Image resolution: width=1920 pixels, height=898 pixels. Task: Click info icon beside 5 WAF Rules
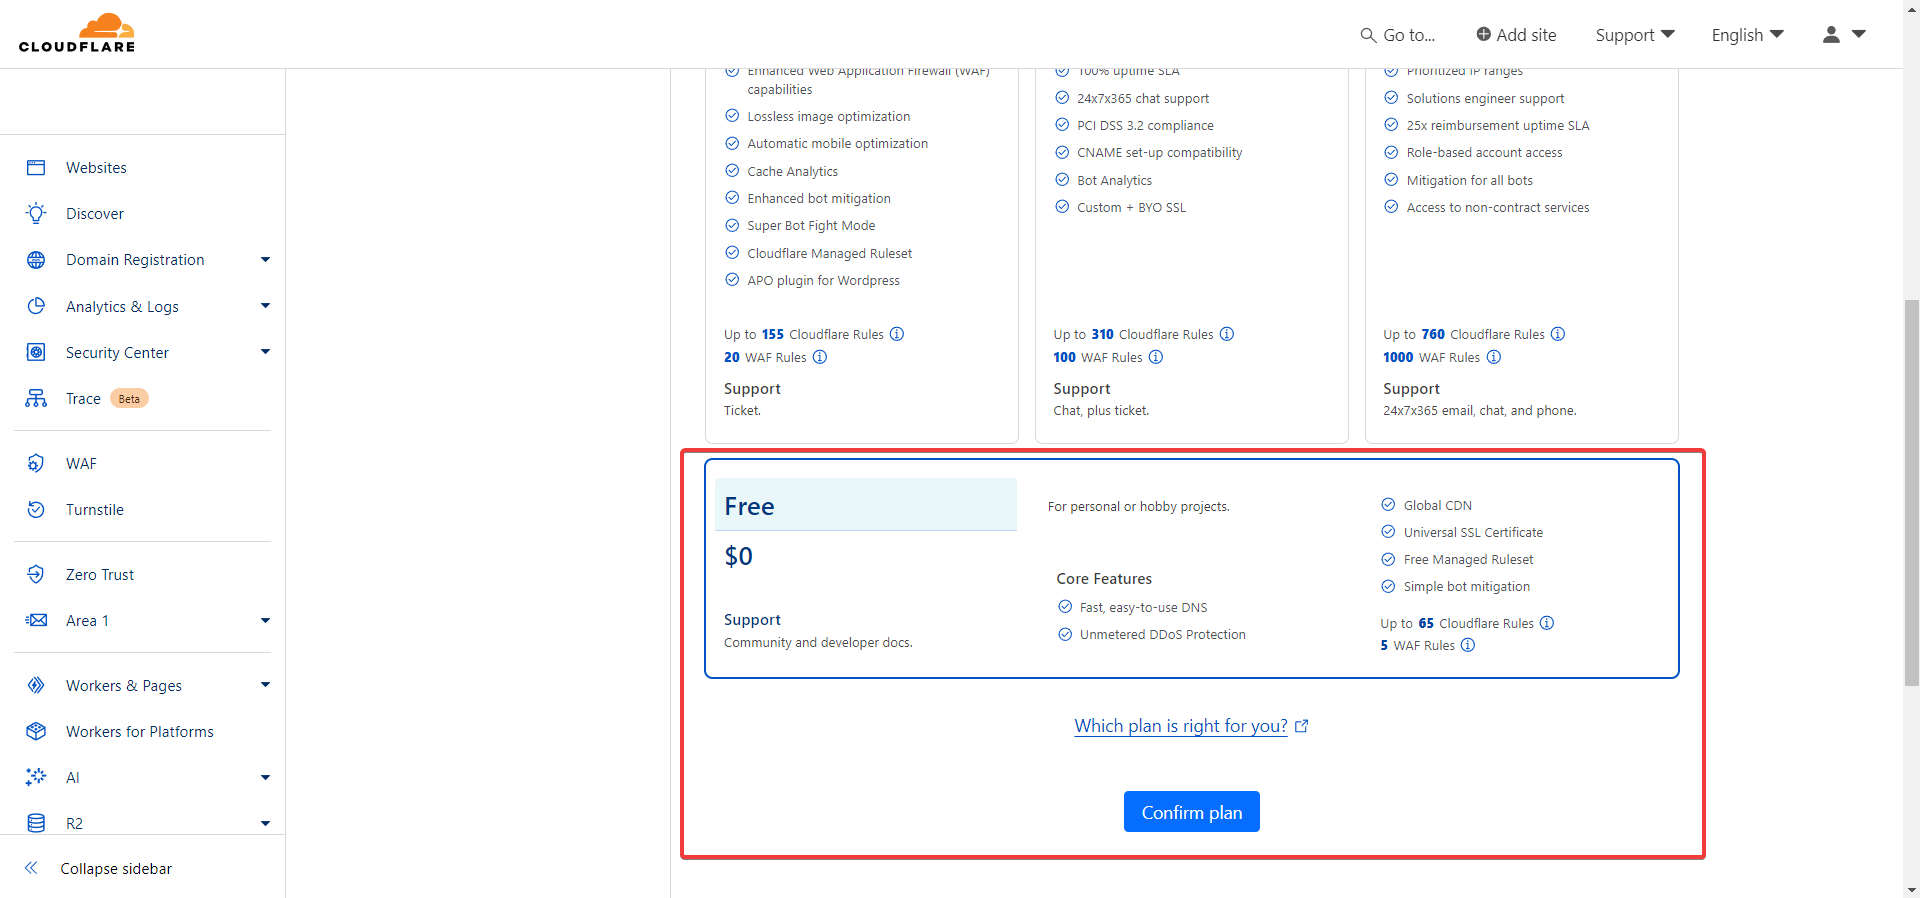pyautogui.click(x=1468, y=645)
